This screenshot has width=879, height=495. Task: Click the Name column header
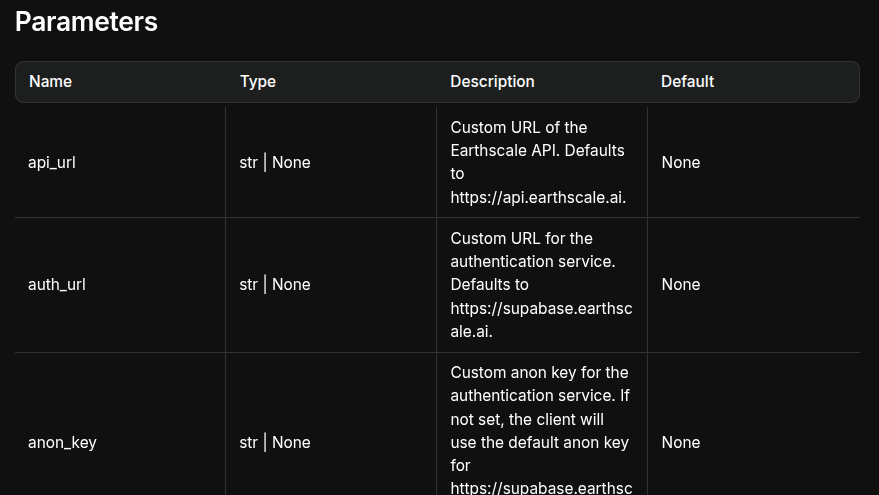pyautogui.click(x=50, y=82)
